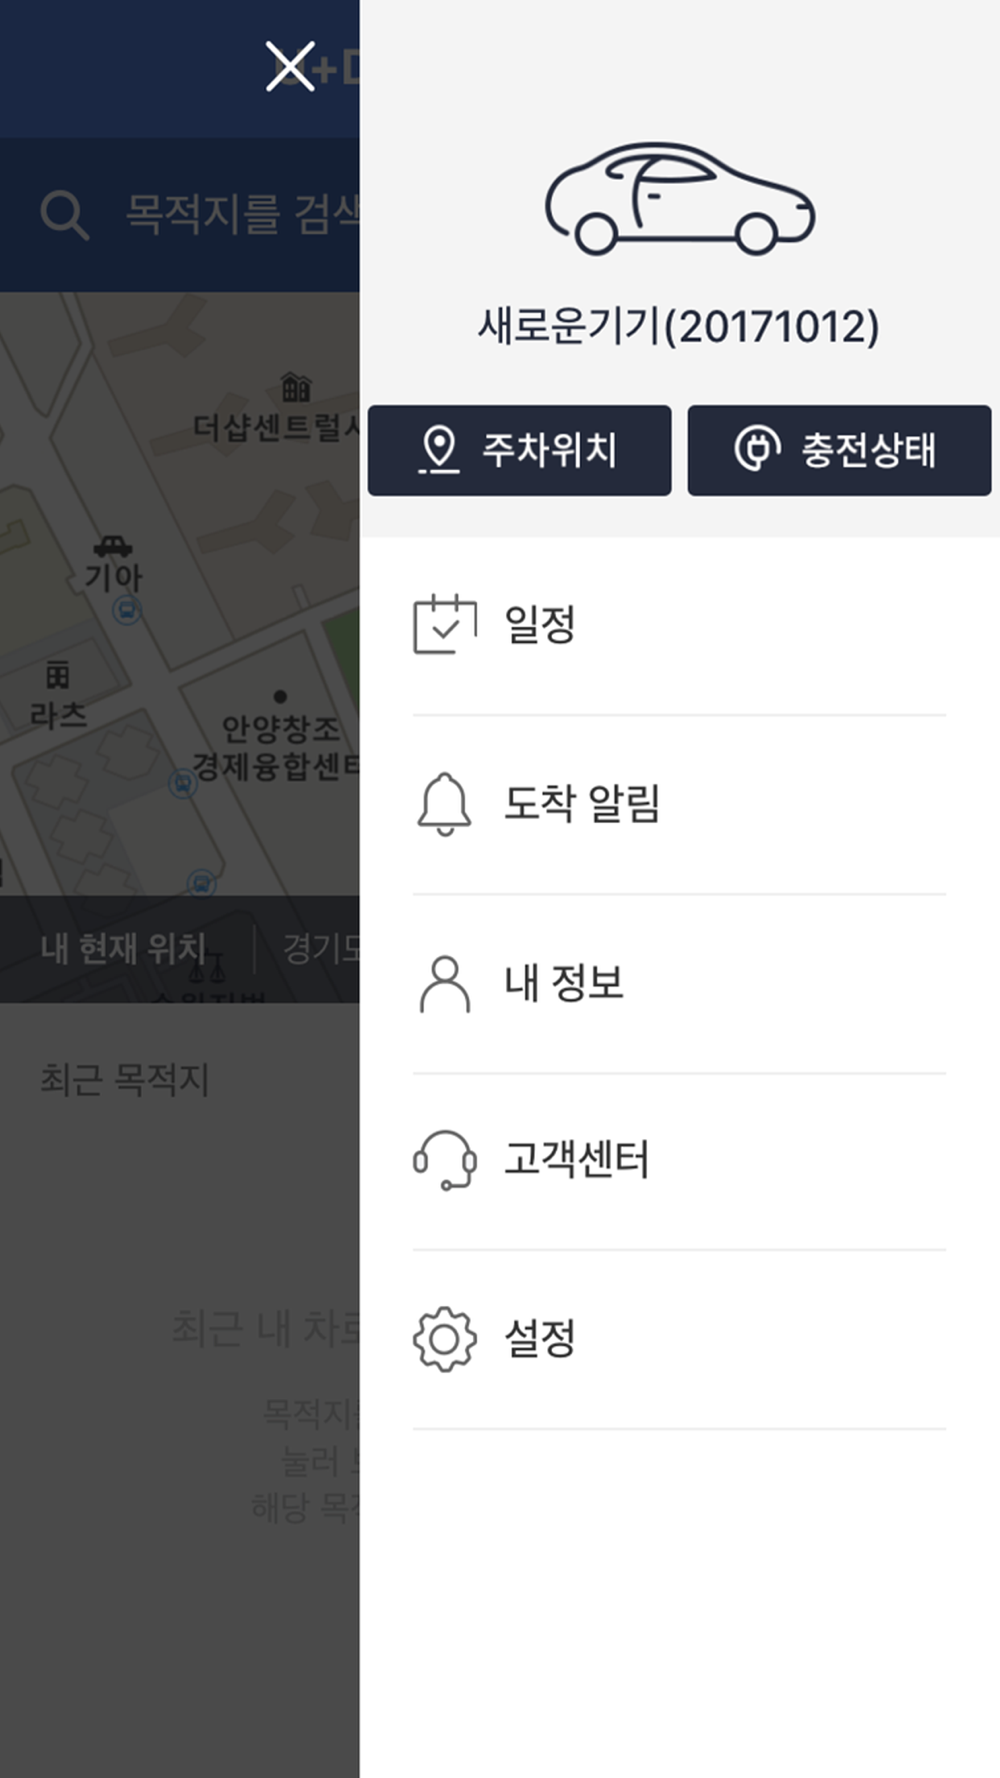Tap the 안양창조경제융합센터 map label
This screenshot has width=1000, height=1778.
point(275,748)
